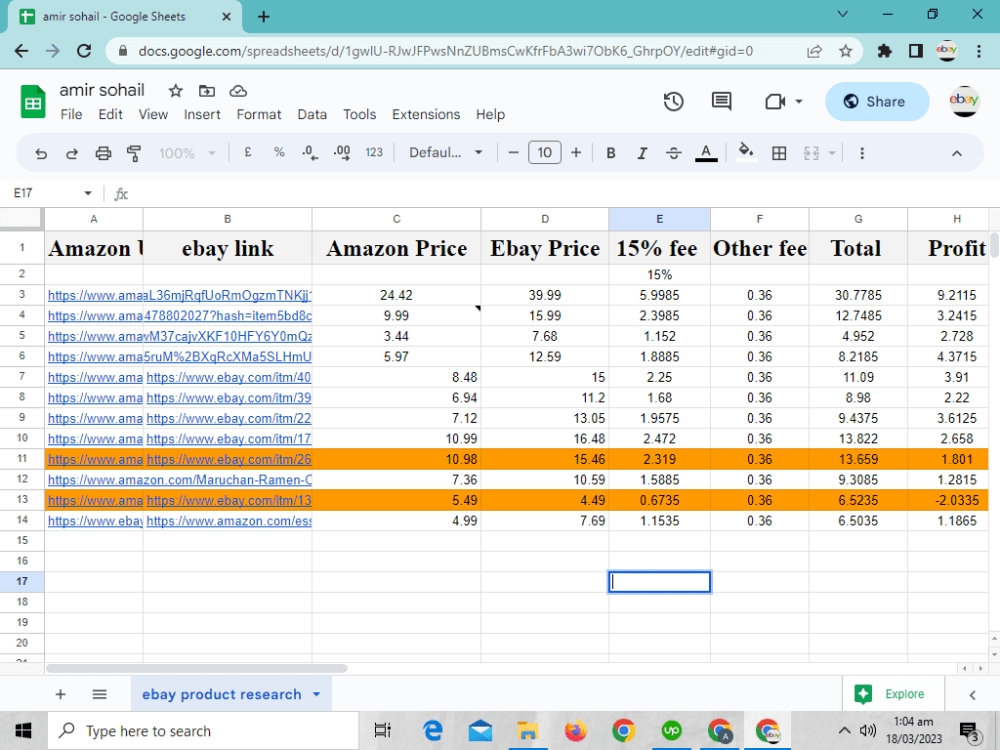Open the ebay link in row 13

[228, 501]
